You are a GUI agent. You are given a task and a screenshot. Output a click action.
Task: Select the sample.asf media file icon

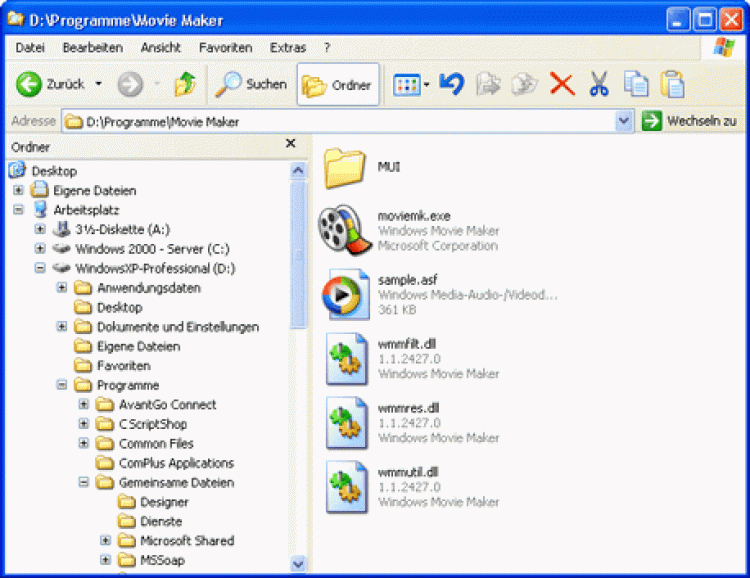coord(346,294)
